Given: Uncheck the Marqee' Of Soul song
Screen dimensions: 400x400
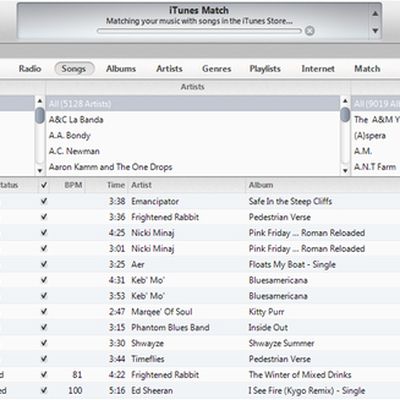Looking at the screenshot, I should coord(44,311).
